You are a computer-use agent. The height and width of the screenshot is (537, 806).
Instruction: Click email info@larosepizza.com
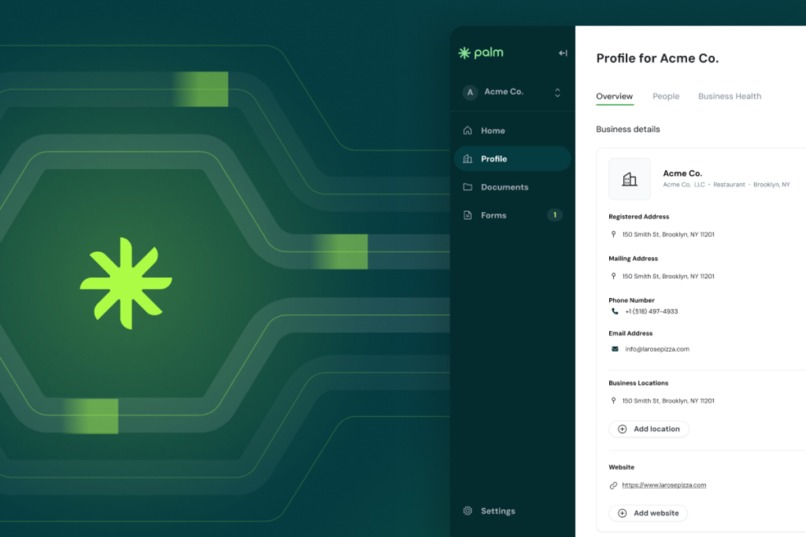click(x=657, y=349)
